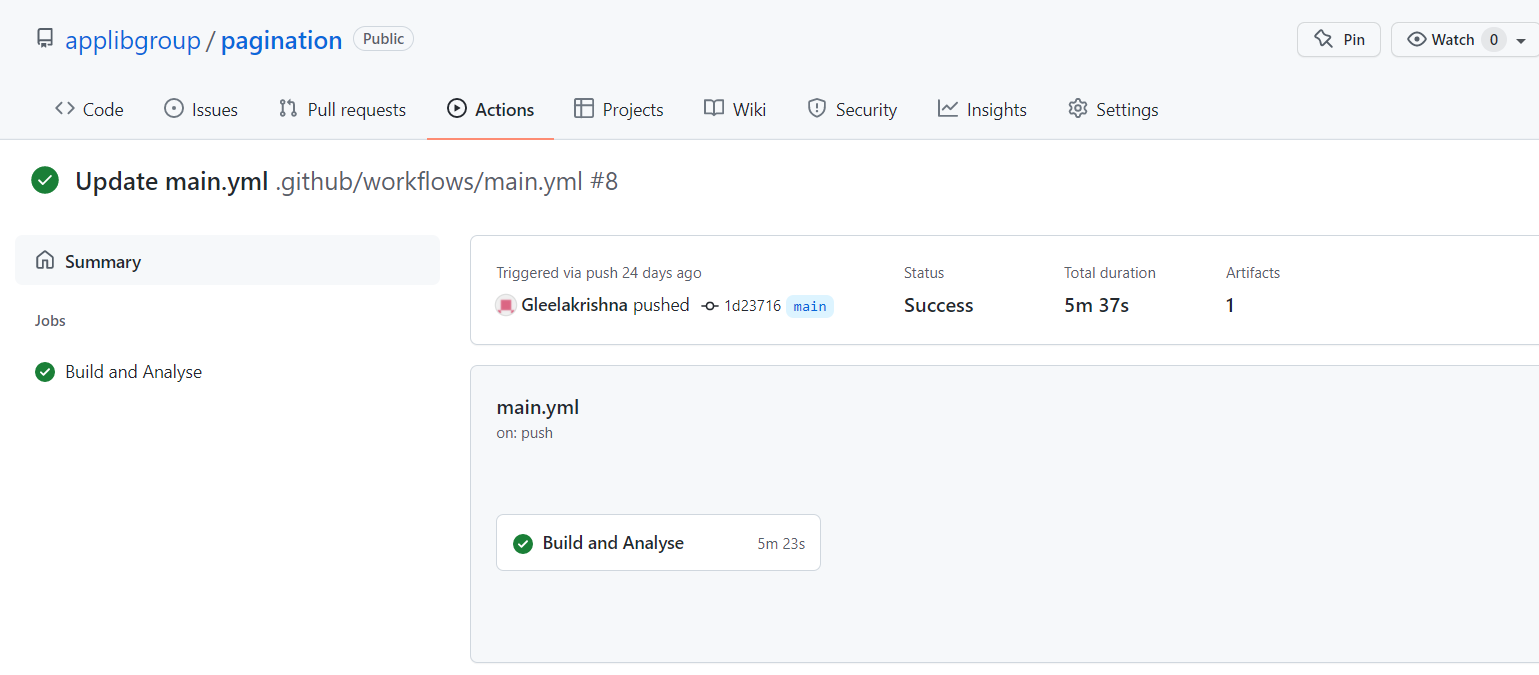The image size is (1539, 675).
Task: Open the Projects tab
Action: click(619, 109)
